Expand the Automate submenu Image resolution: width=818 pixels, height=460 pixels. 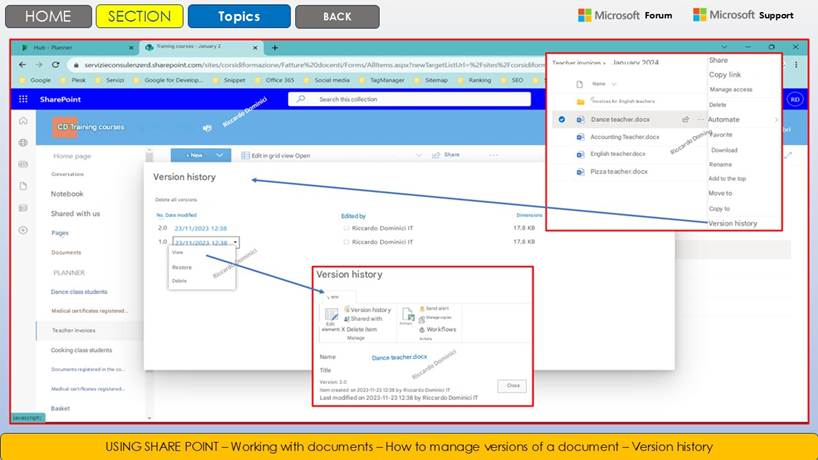coord(776,119)
